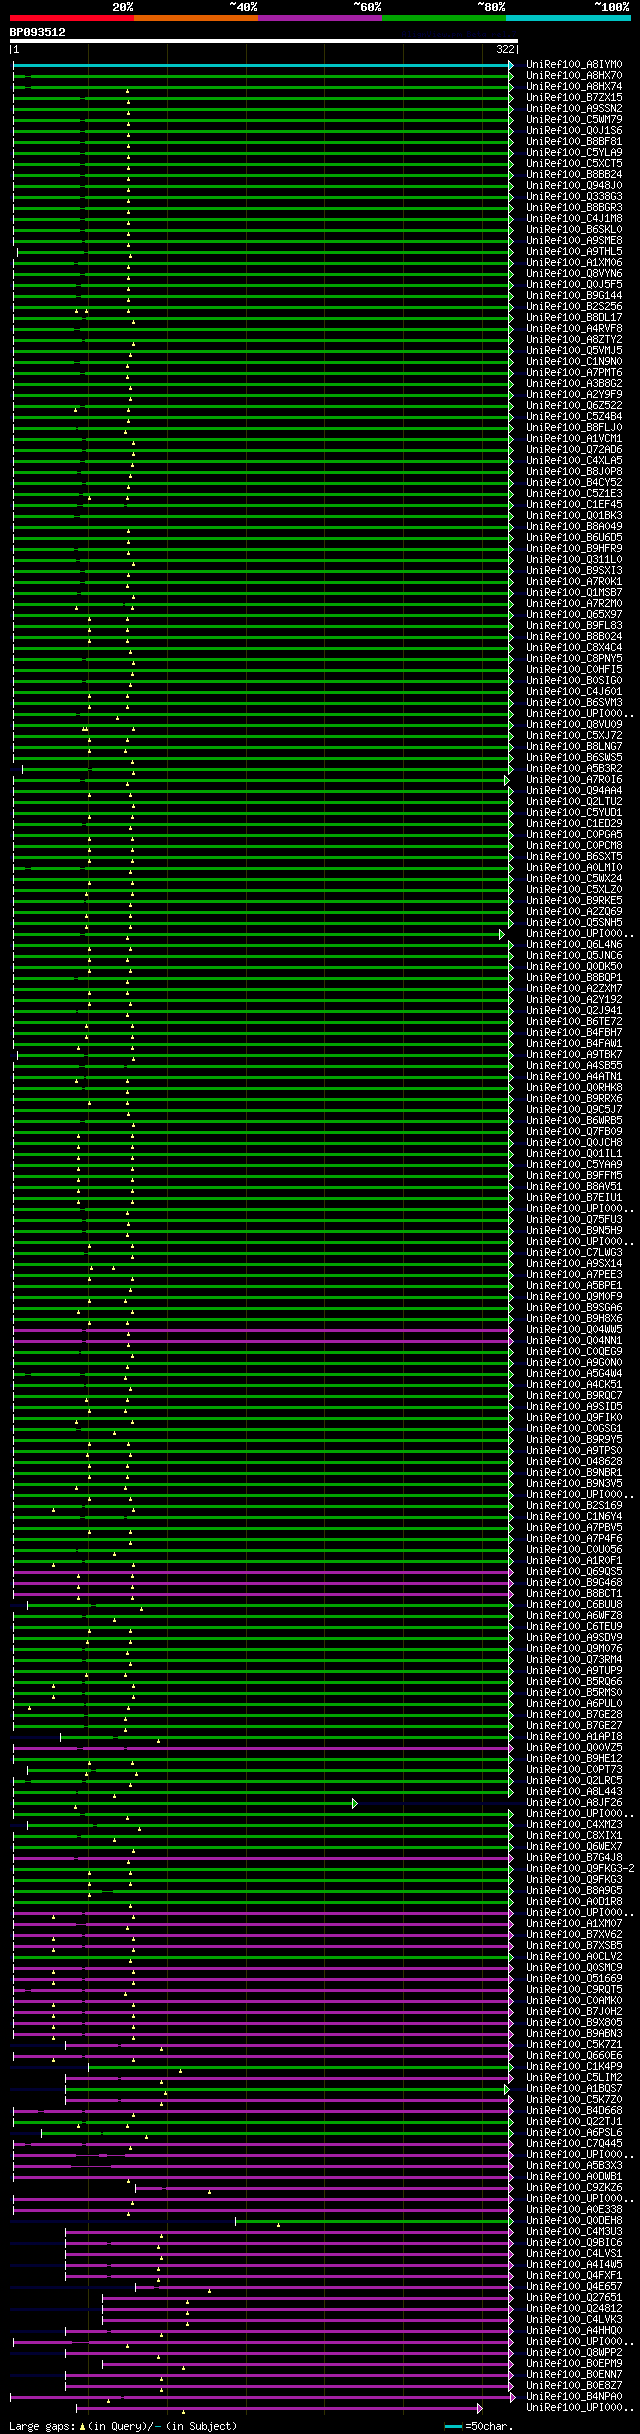Click the purple ~60% identity legend segment
This screenshot has height=2434, width=640.
point(320,18)
